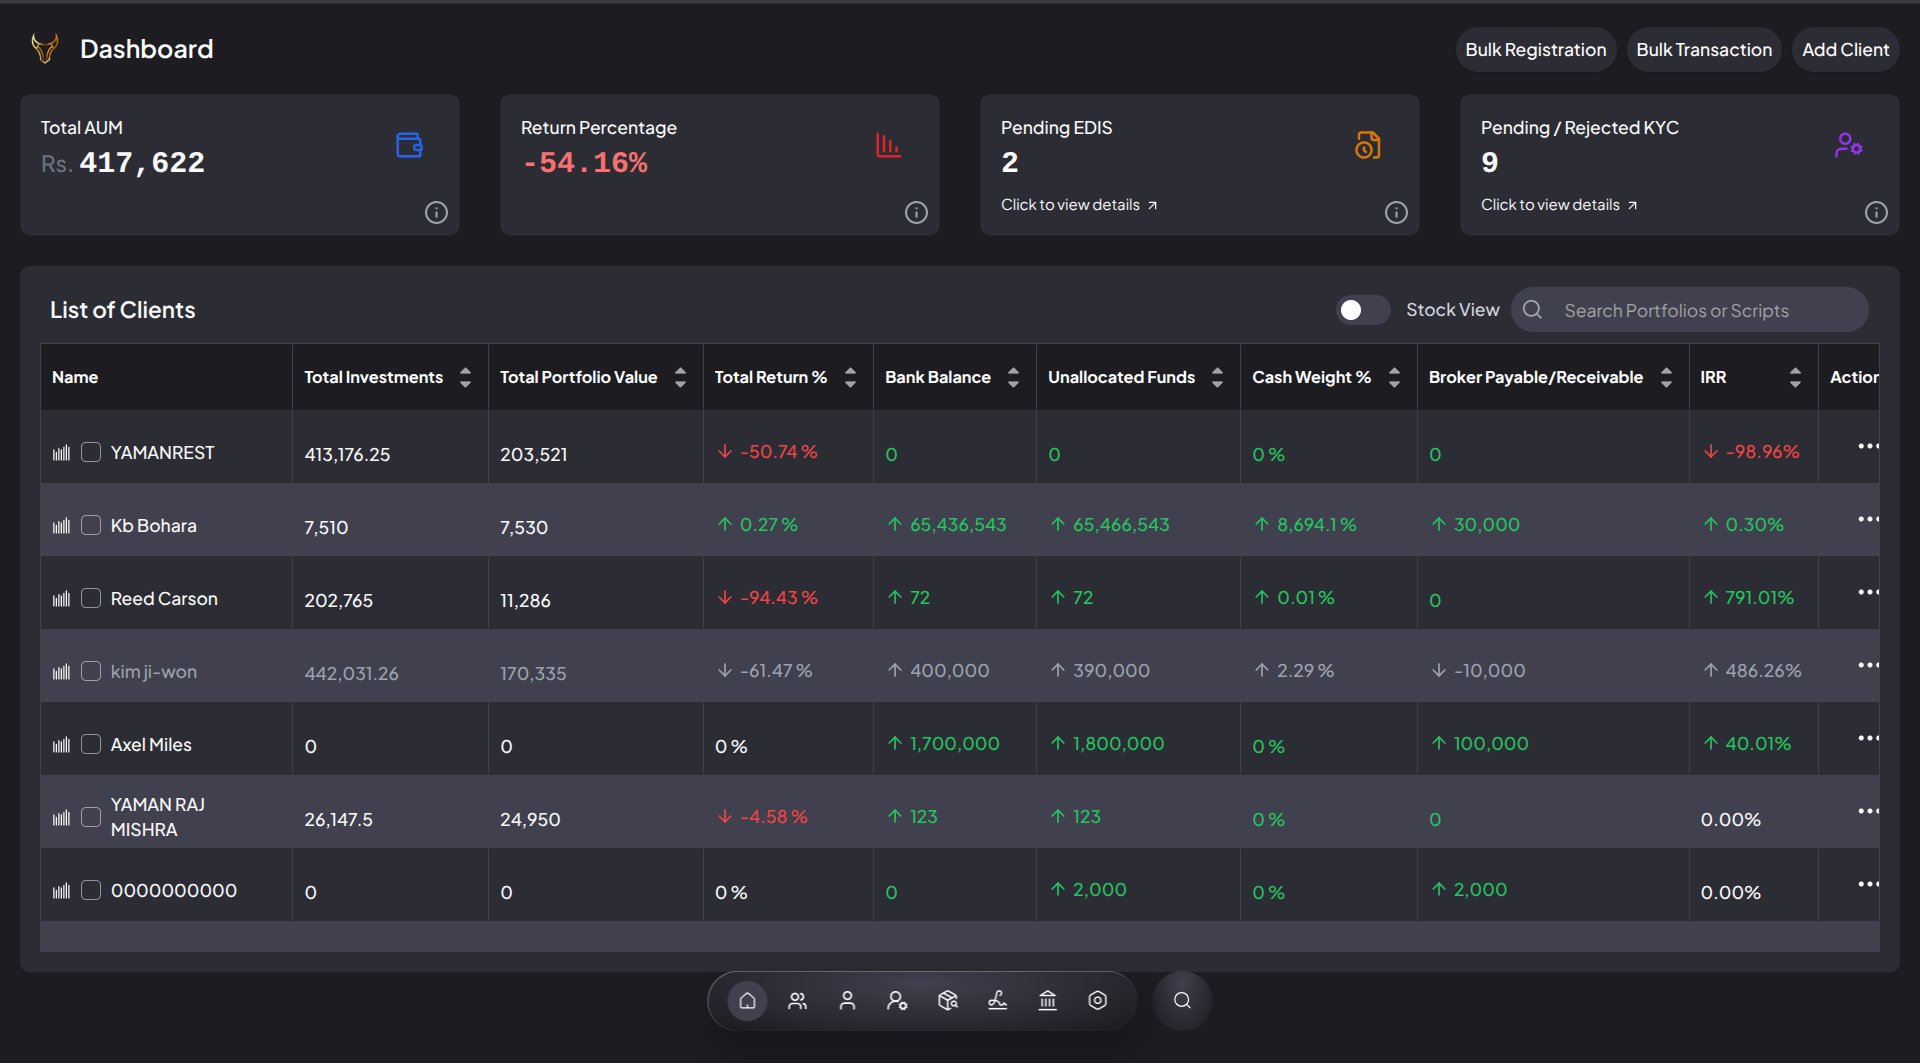Sort the Total Return % column

(x=850, y=377)
